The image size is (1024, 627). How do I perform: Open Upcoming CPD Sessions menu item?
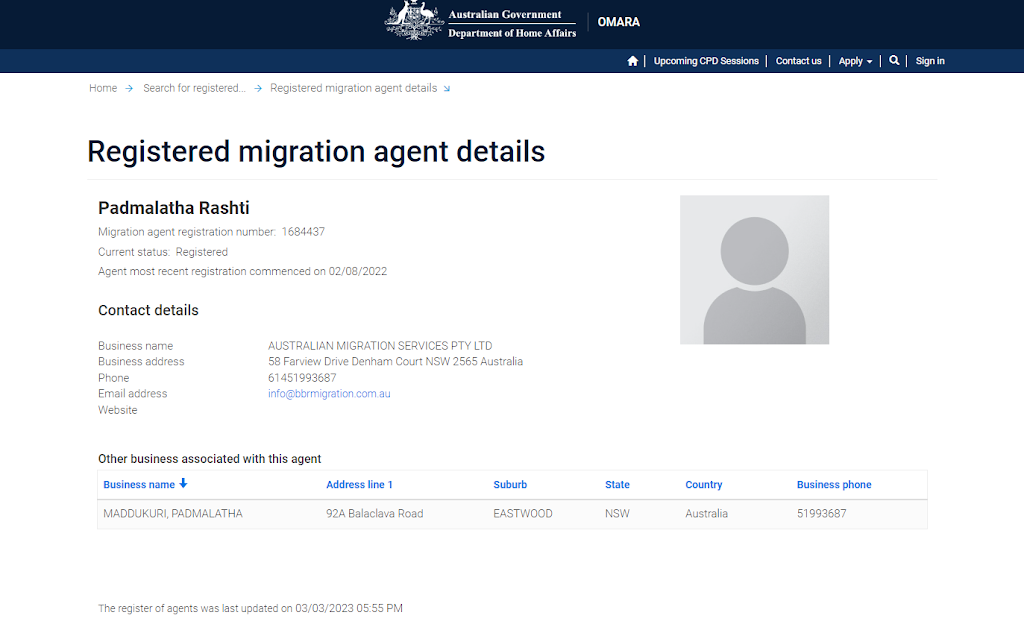[706, 61]
